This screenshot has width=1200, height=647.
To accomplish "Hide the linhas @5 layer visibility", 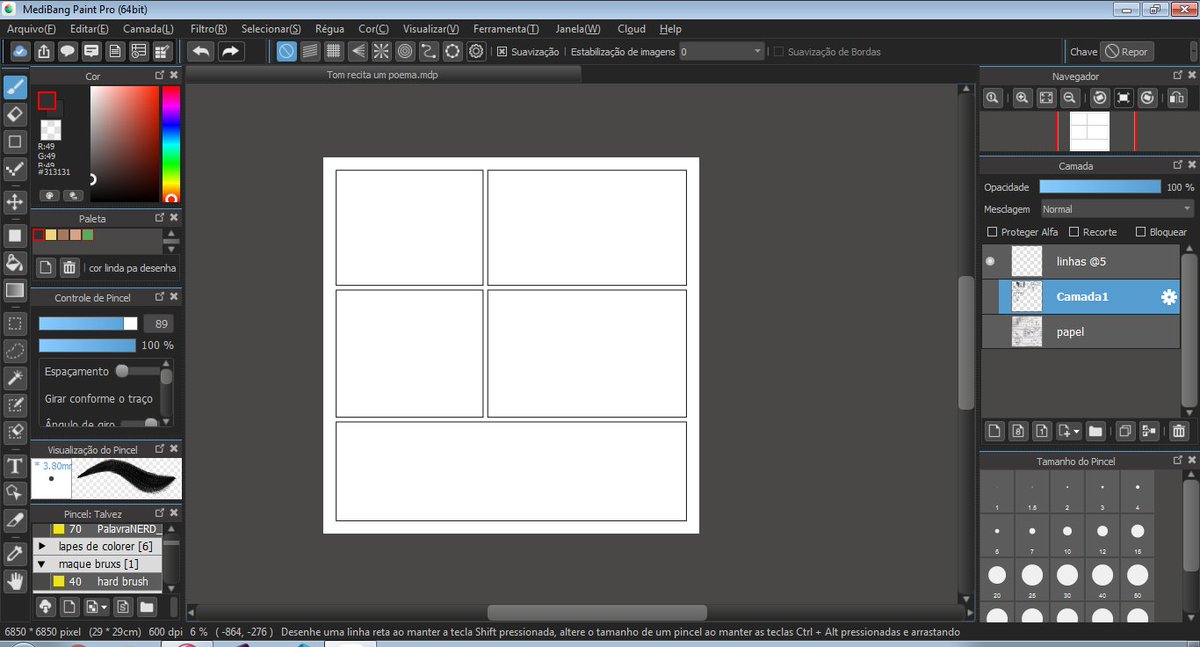I will tap(990, 261).
